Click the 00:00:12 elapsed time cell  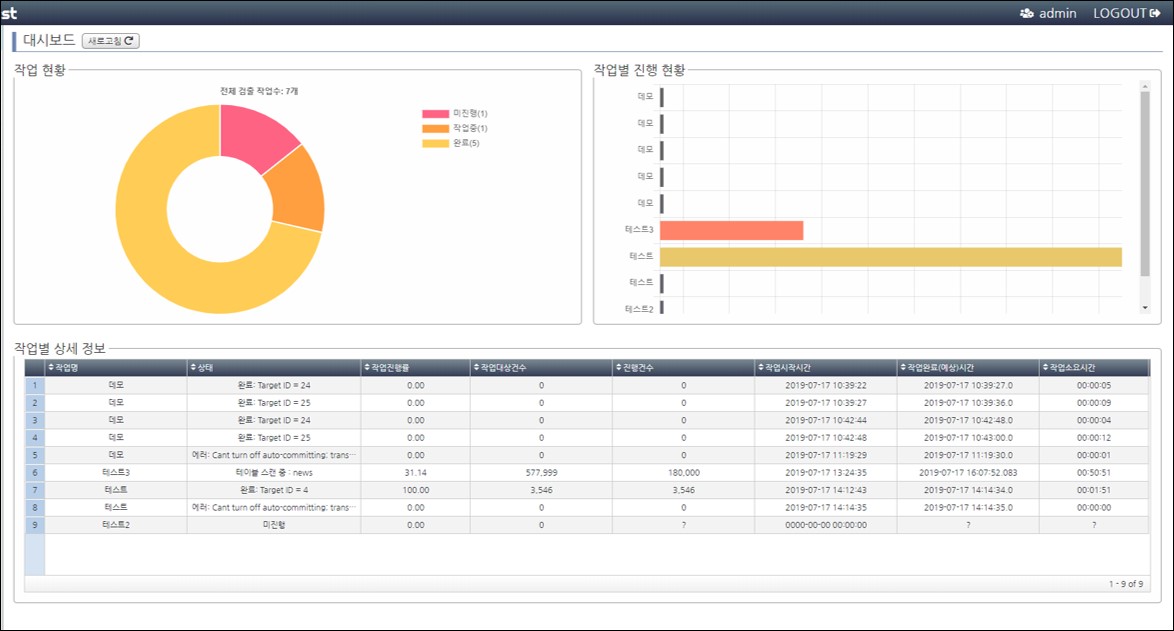coord(1094,438)
